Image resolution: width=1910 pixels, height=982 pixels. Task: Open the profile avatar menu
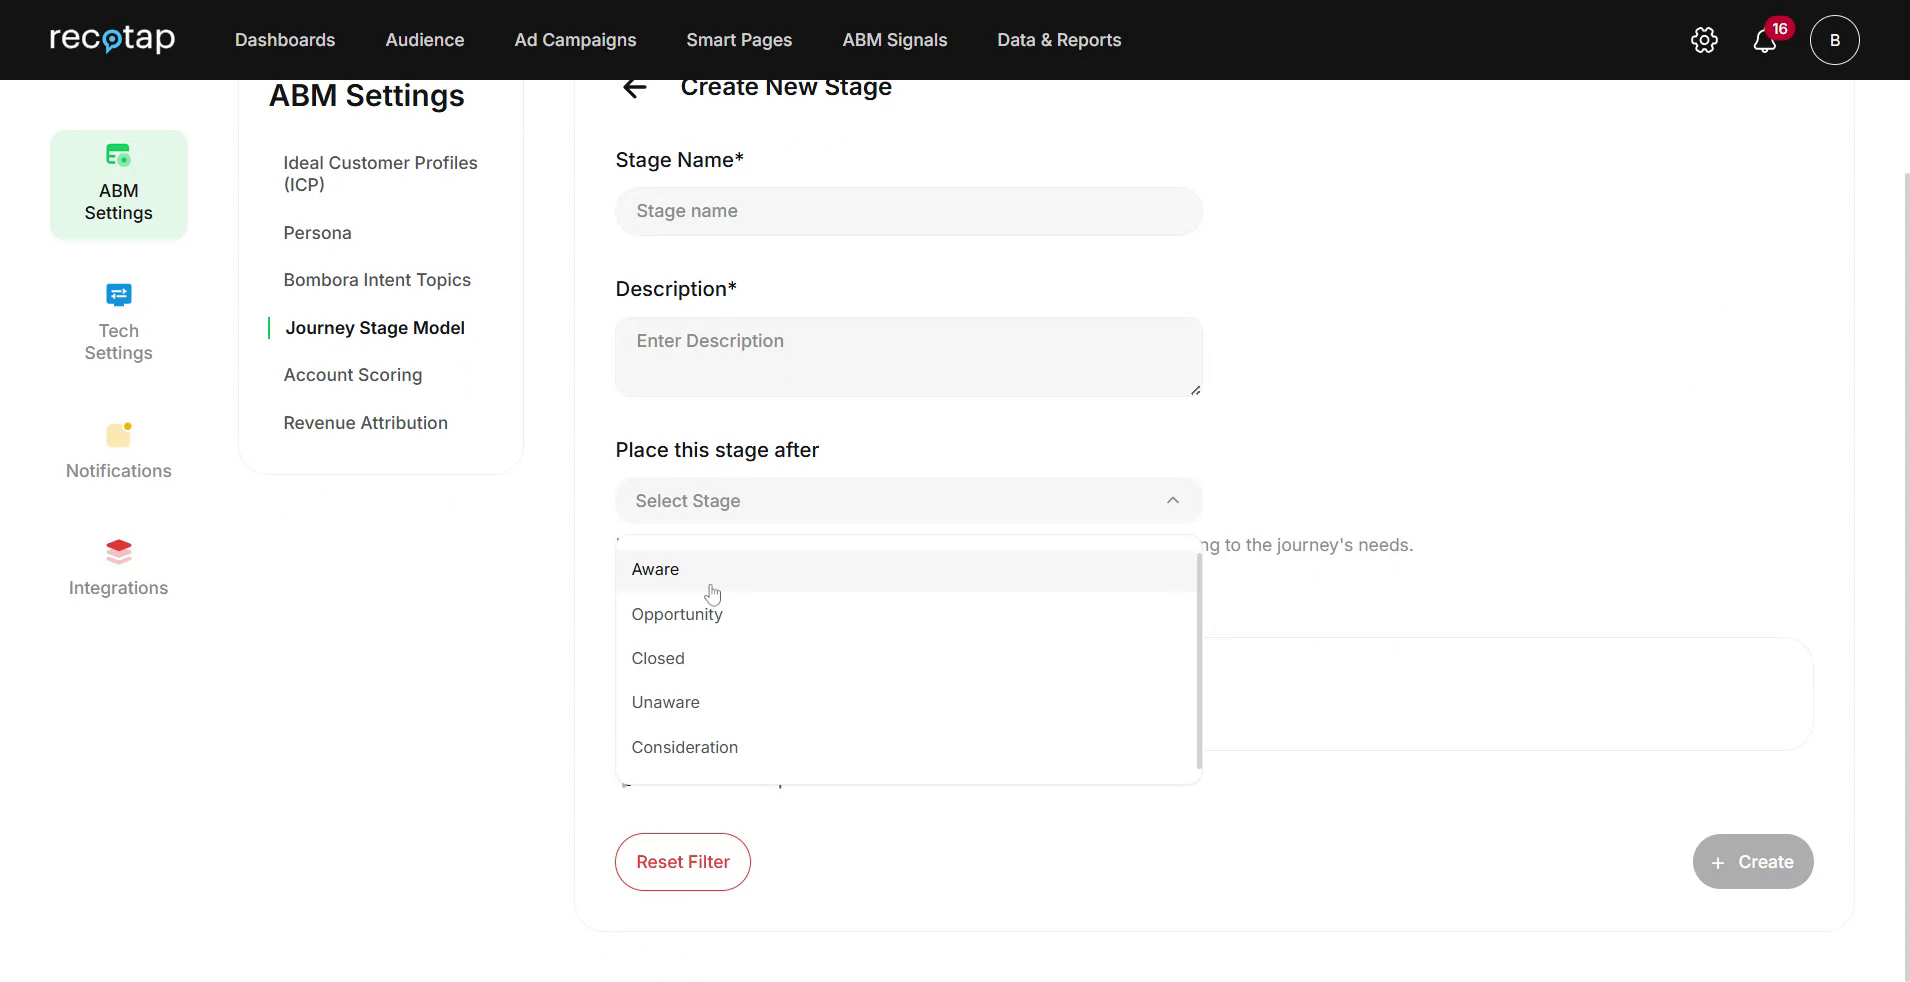pos(1835,40)
